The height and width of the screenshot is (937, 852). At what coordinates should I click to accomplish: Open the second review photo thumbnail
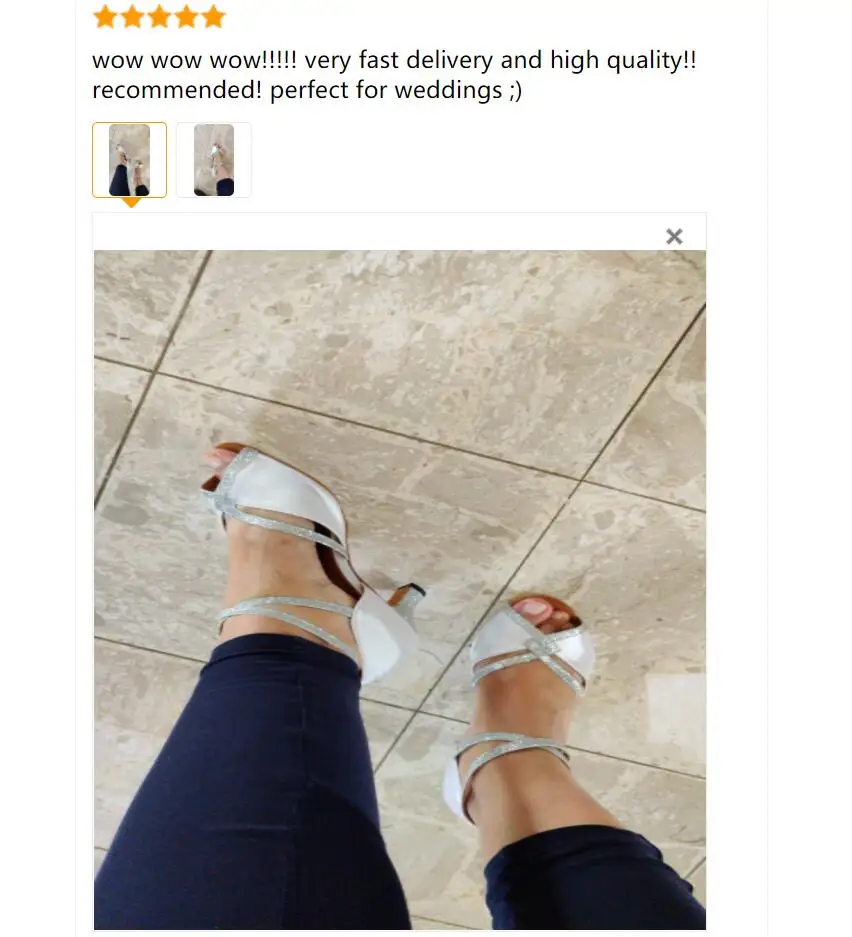[x=214, y=160]
